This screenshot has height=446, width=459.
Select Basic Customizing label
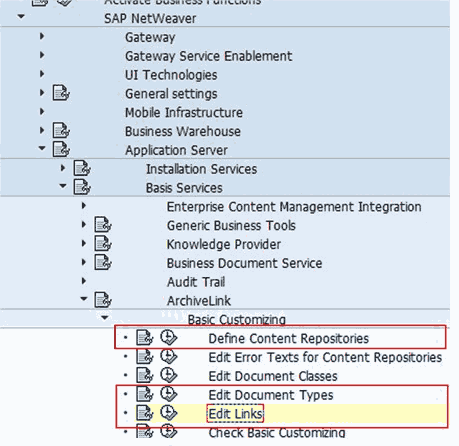click(237, 320)
